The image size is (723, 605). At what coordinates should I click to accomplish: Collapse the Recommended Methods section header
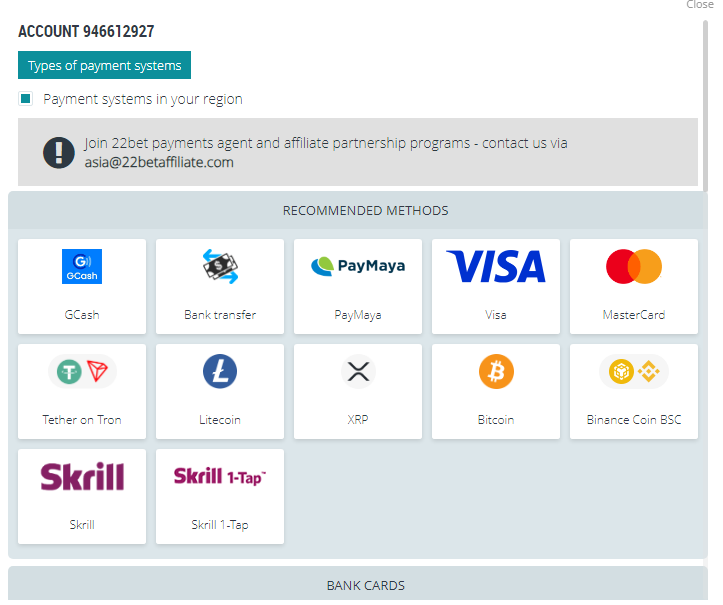[365, 211]
